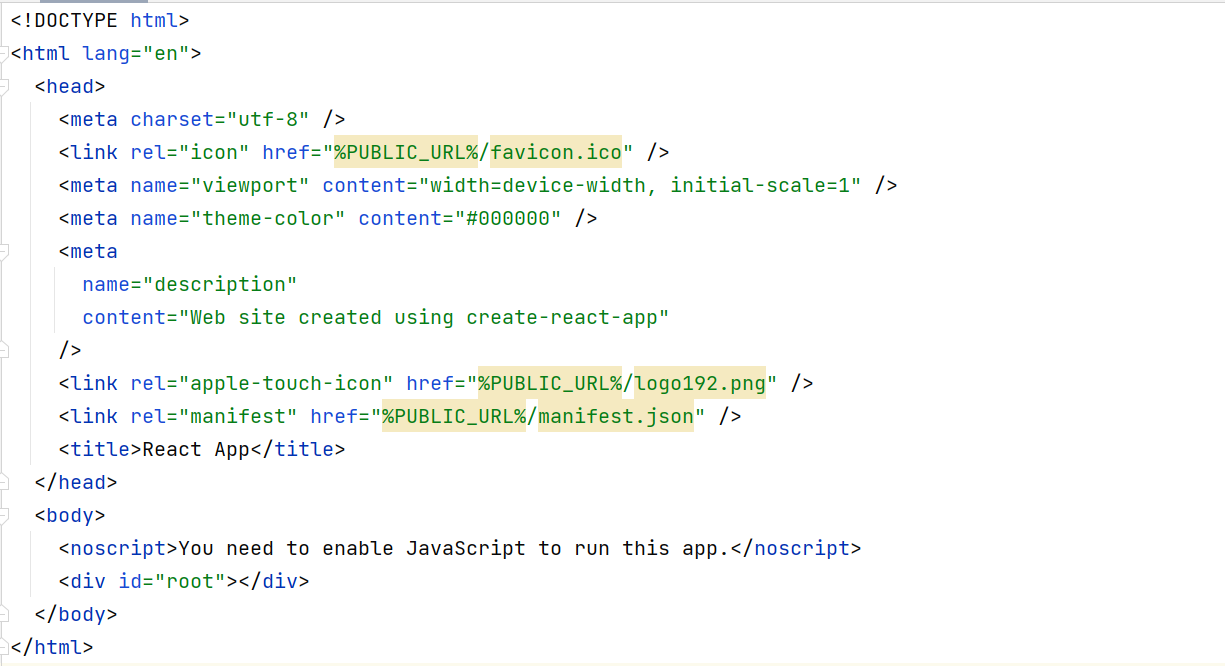1225x666 pixels.
Task: Click fold end marker at closing head tag
Action: point(5,482)
